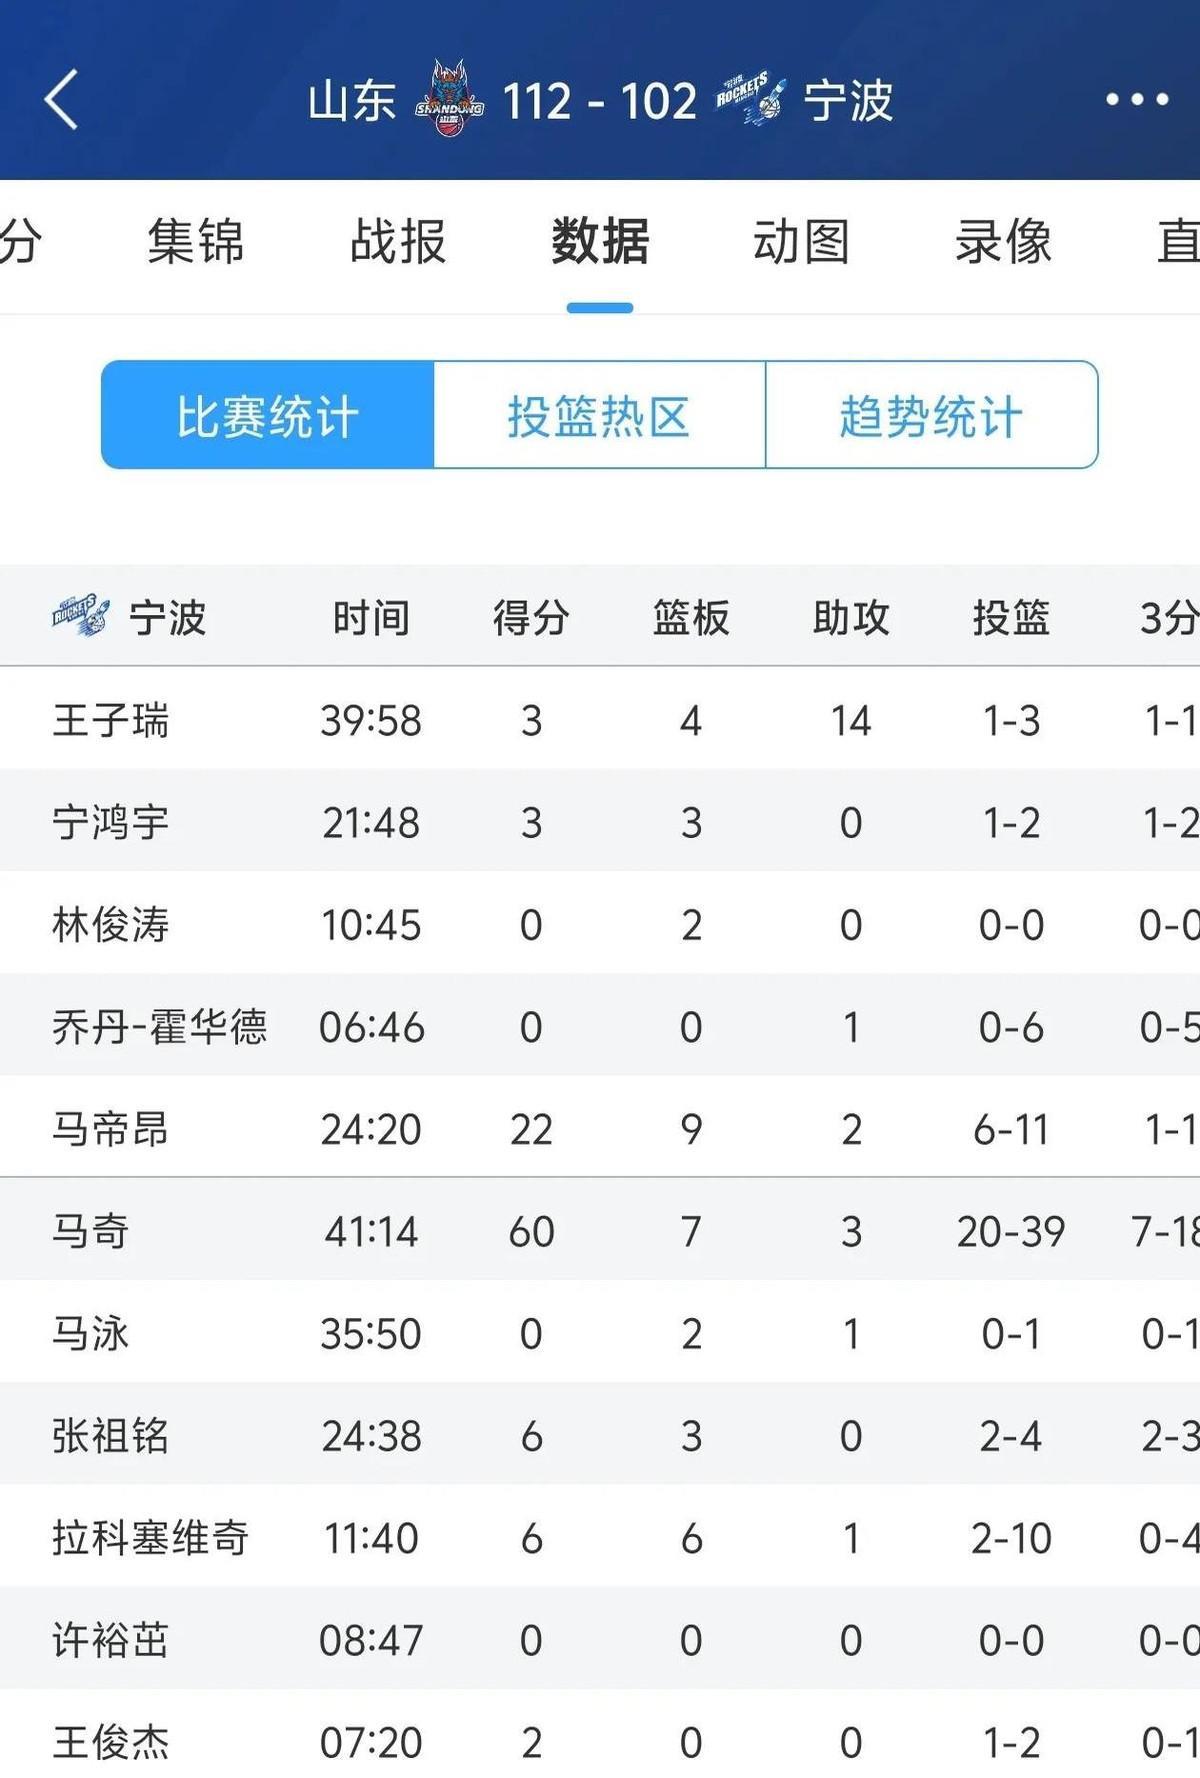Open player 马奇 stats row
The image size is (1200, 1778).
click(x=600, y=1231)
